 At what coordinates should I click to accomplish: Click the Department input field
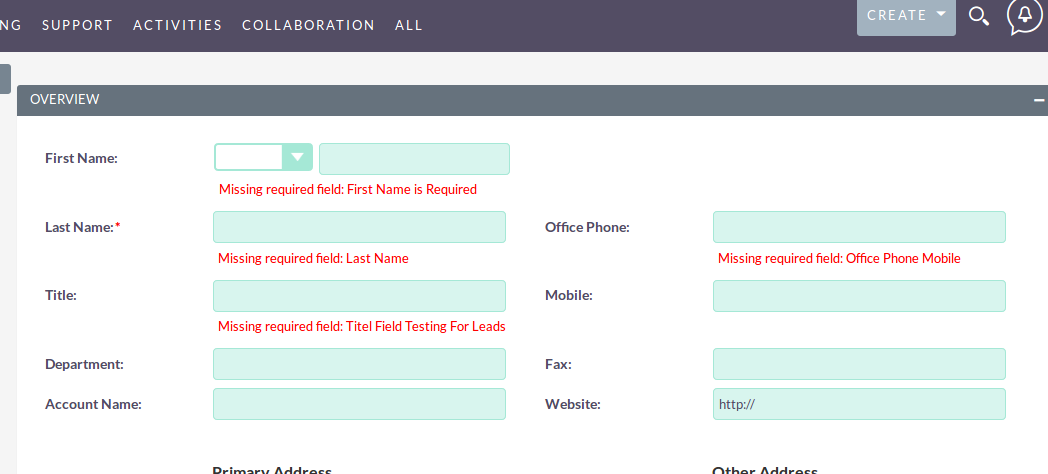click(x=360, y=364)
